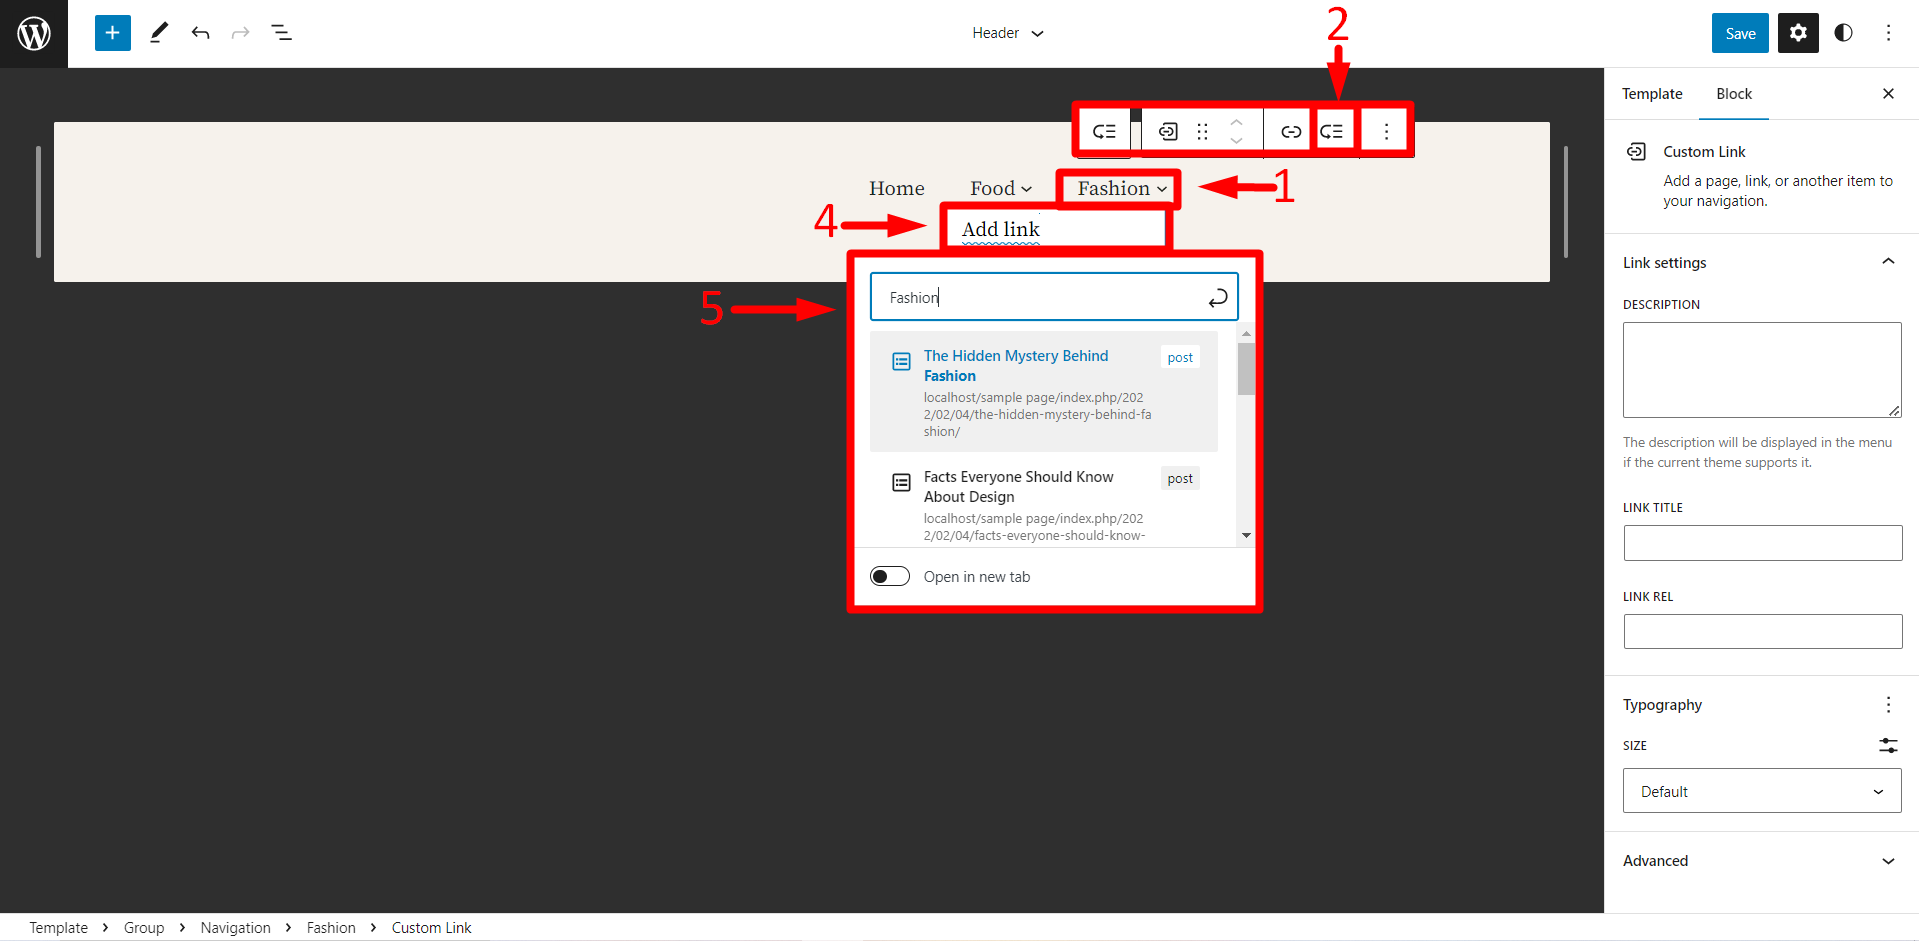This screenshot has height=941, width=1919.
Task: Click the left canvas resize handle
Action: click(38, 202)
